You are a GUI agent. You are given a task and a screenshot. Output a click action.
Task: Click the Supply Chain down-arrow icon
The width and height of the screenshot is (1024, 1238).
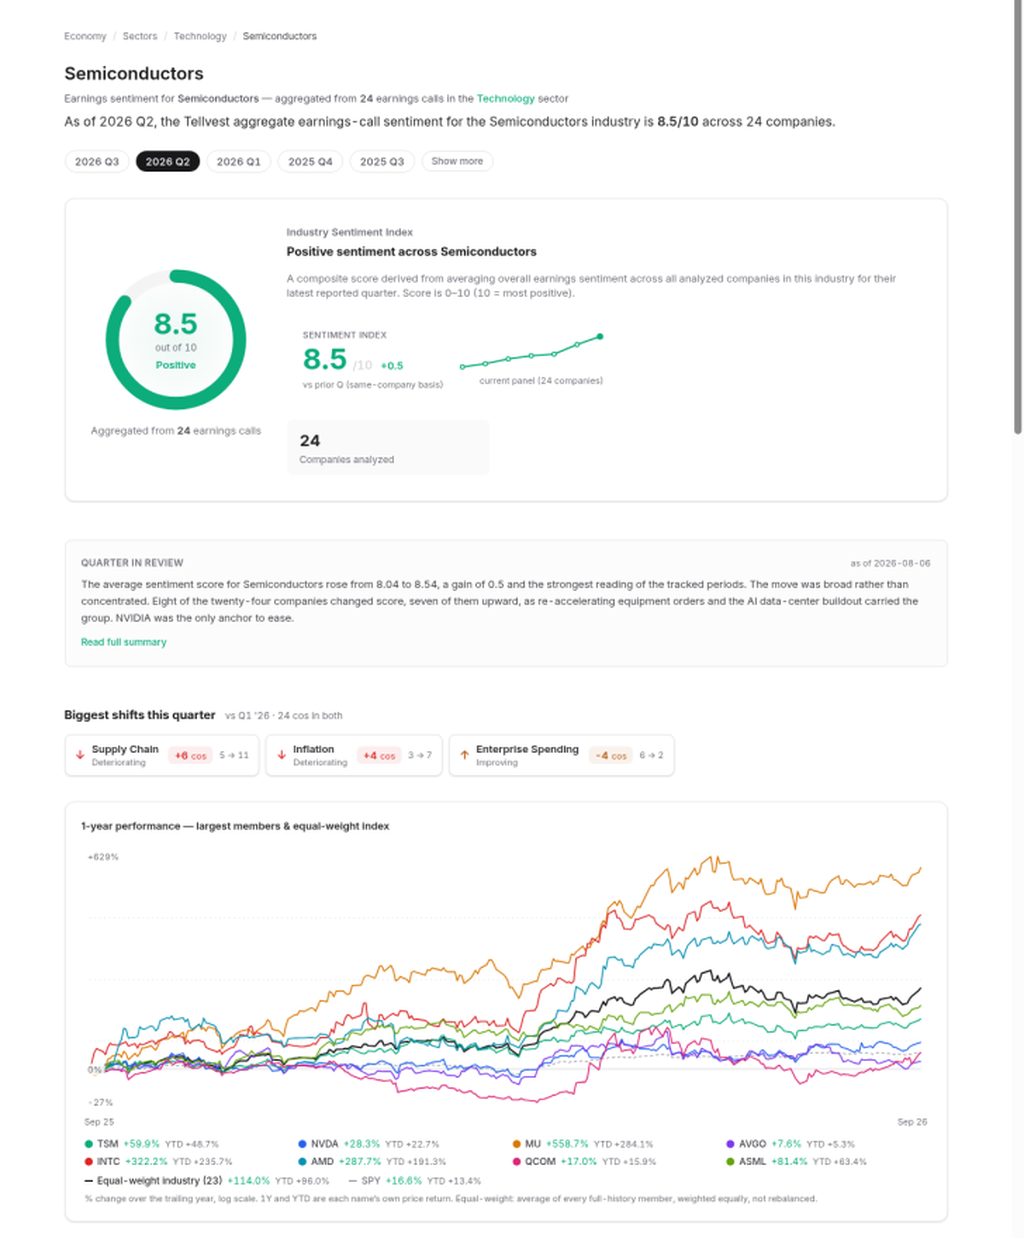coord(80,755)
